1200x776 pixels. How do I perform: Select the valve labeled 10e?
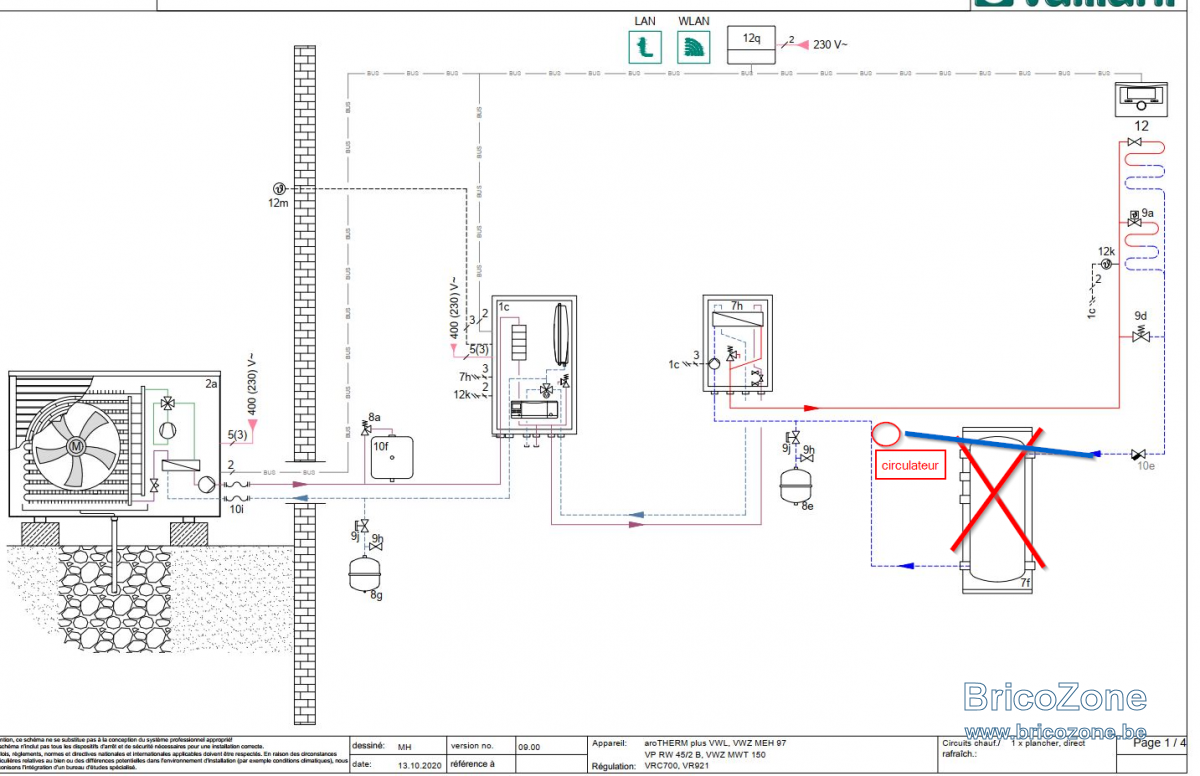[x=1139, y=454]
